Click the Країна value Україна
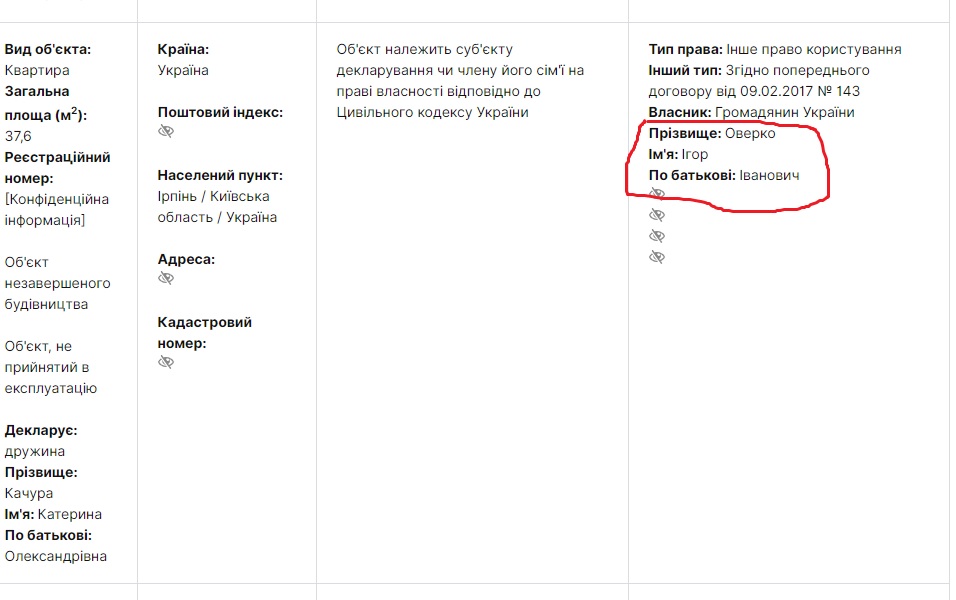Screen dimensions: 956x600 coord(183,70)
